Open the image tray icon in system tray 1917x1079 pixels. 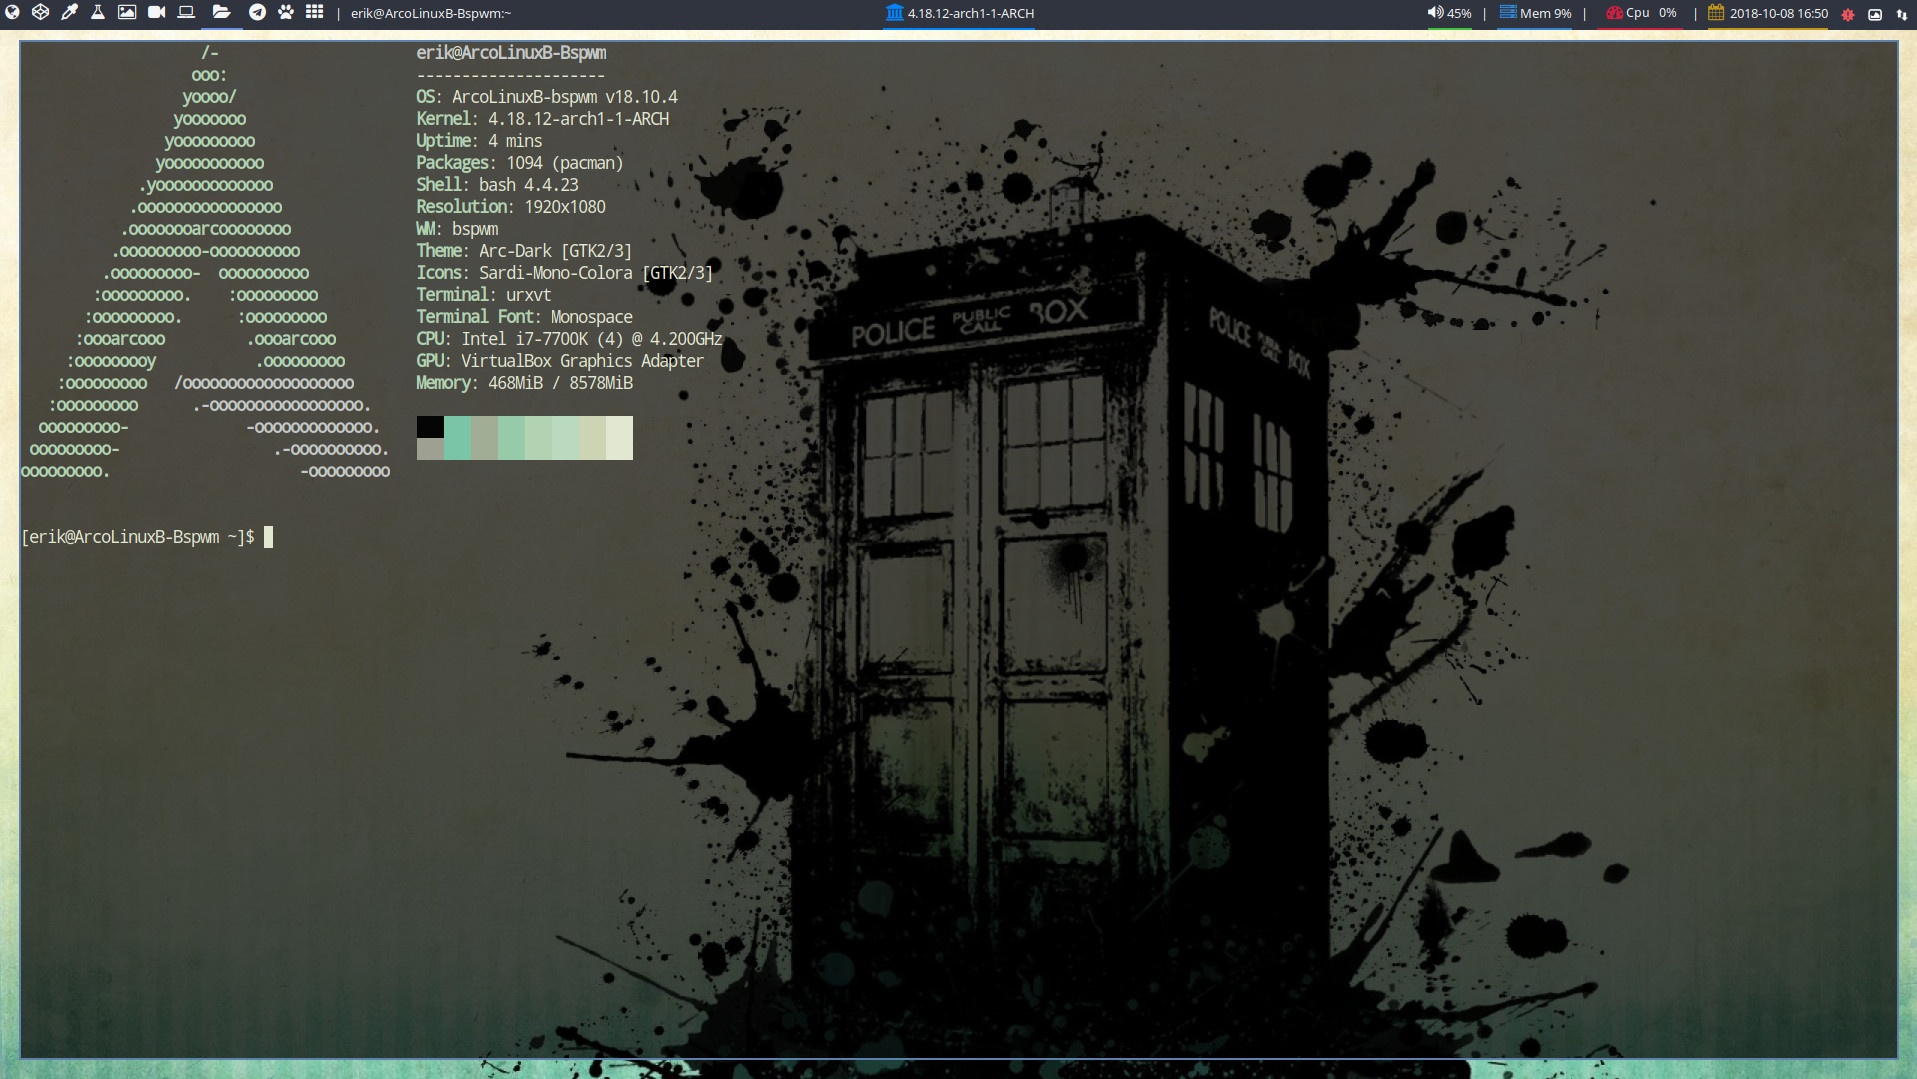pos(1875,14)
